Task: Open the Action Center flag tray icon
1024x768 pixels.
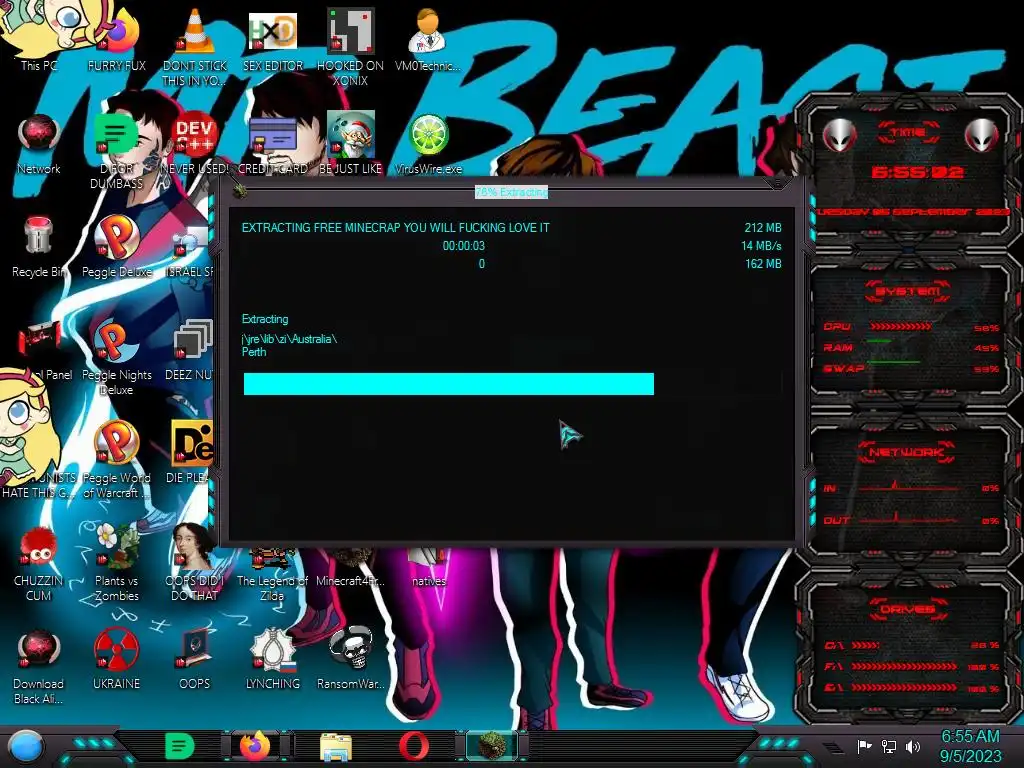Action: point(864,746)
